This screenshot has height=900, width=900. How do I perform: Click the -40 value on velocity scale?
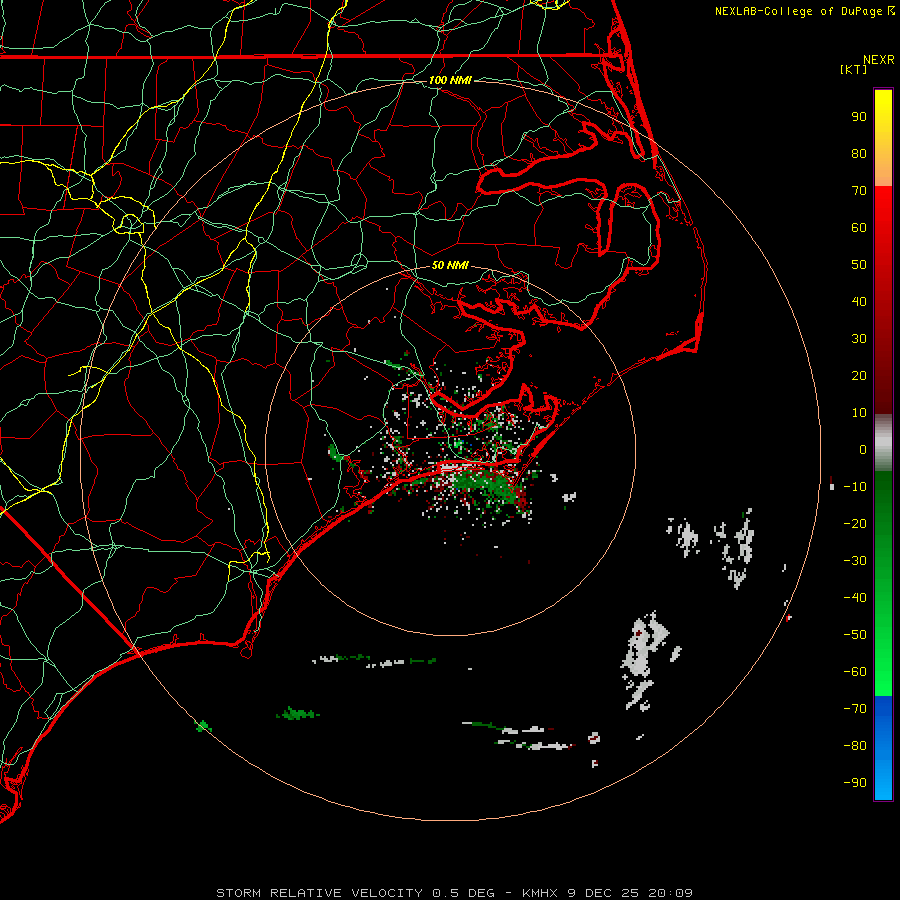[x=855, y=598]
